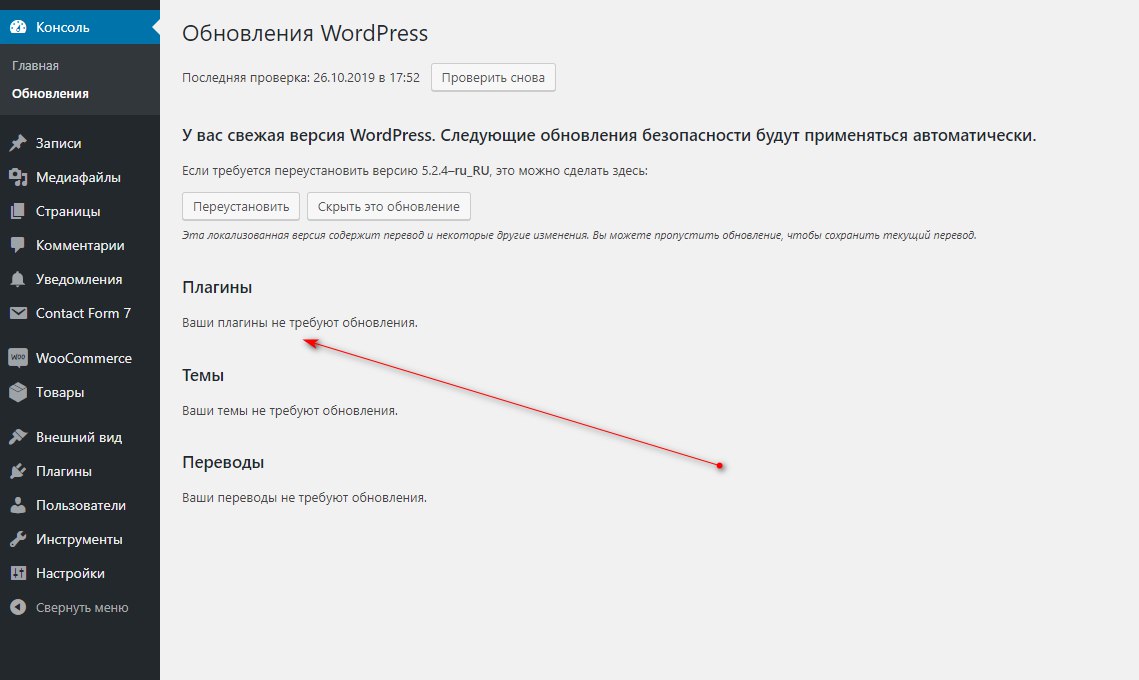Open the Записи menu
The width and height of the screenshot is (1139, 680).
pos(80,143)
